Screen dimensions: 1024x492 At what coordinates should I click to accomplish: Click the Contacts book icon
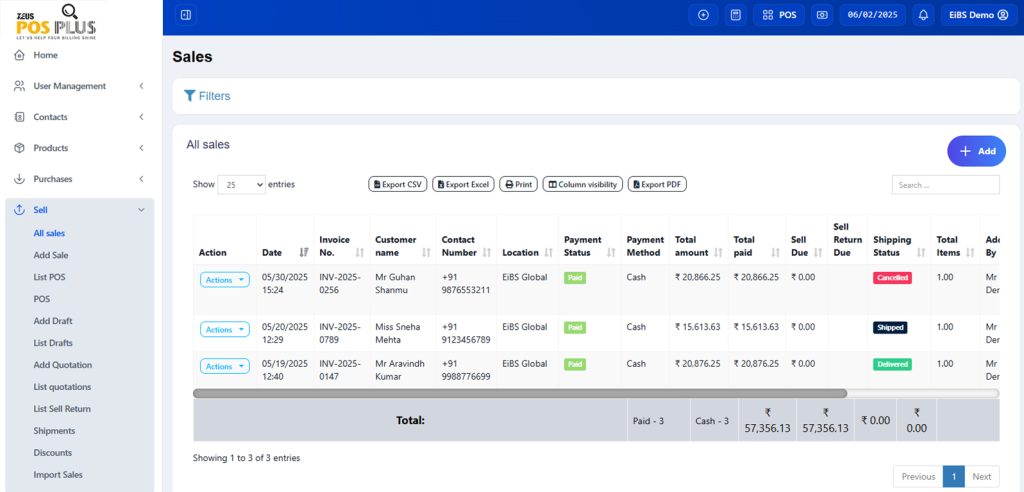pos(19,117)
